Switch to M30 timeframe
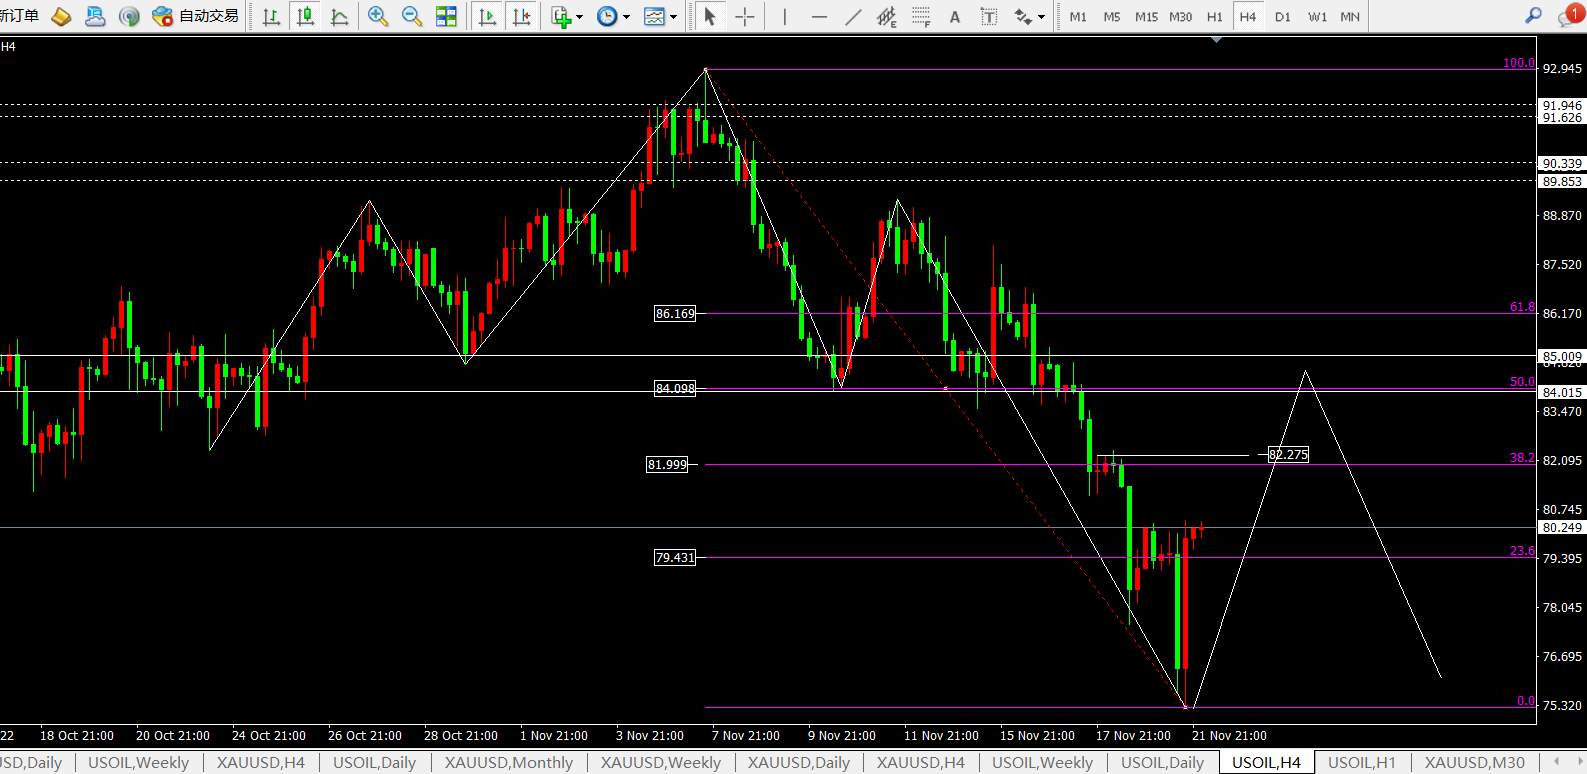The height and width of the screenshot is (774, 1587). (1180, 17)
